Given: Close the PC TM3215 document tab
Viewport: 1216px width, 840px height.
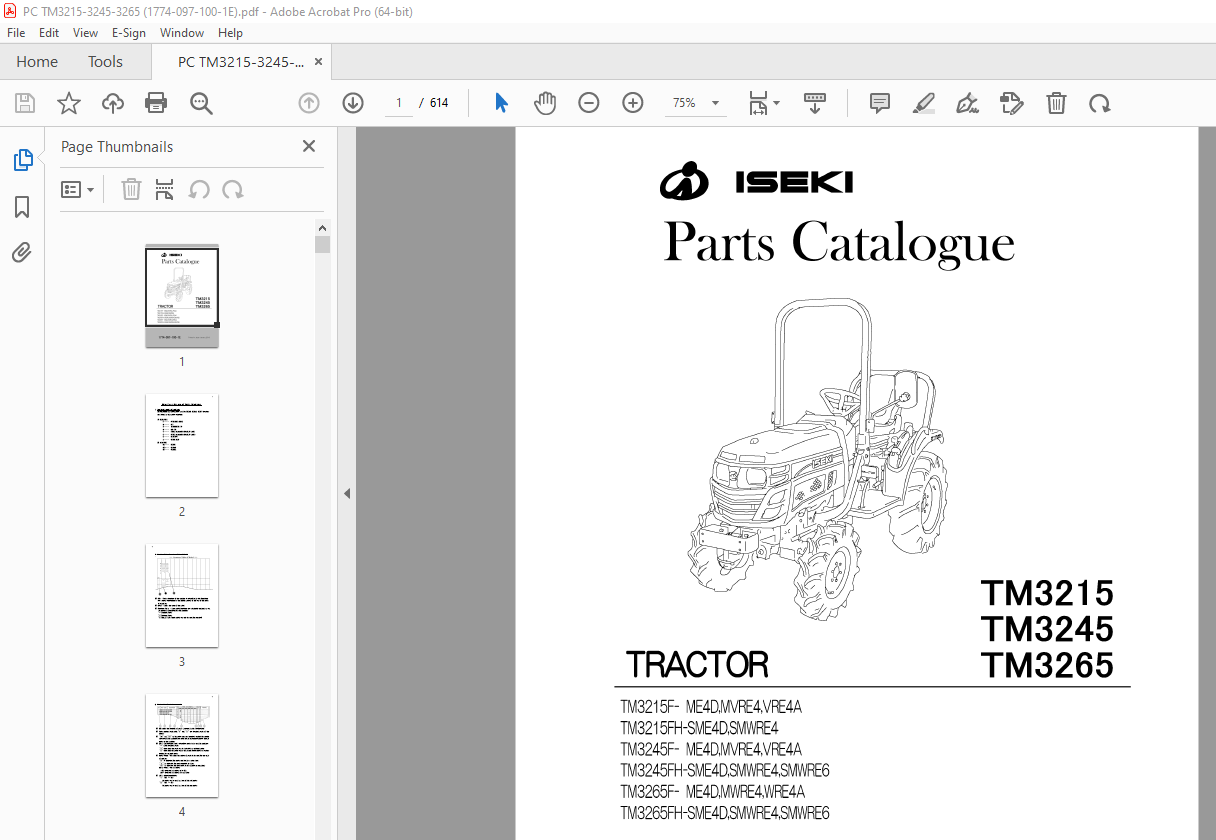Looking at the screenshot, I should pyautogui.click(x=319, y=62).
